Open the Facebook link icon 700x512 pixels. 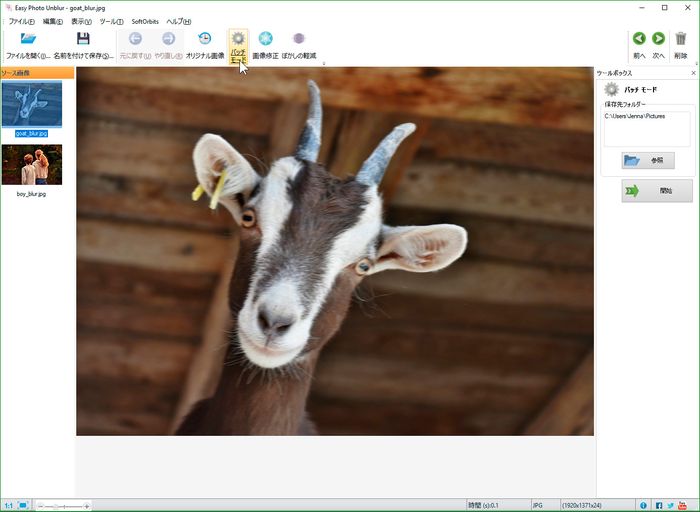(659, 505)
